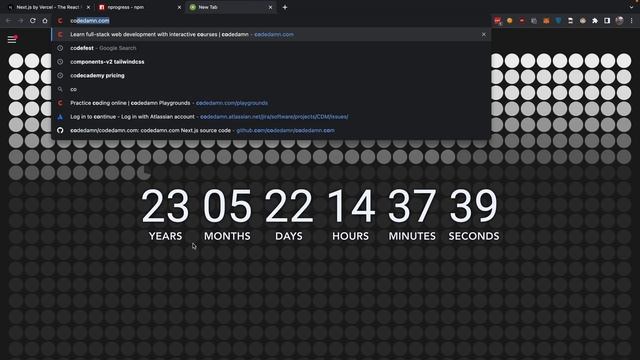640x360 pixels.
Task: Go to the home page icon
Action: [45, 20]
